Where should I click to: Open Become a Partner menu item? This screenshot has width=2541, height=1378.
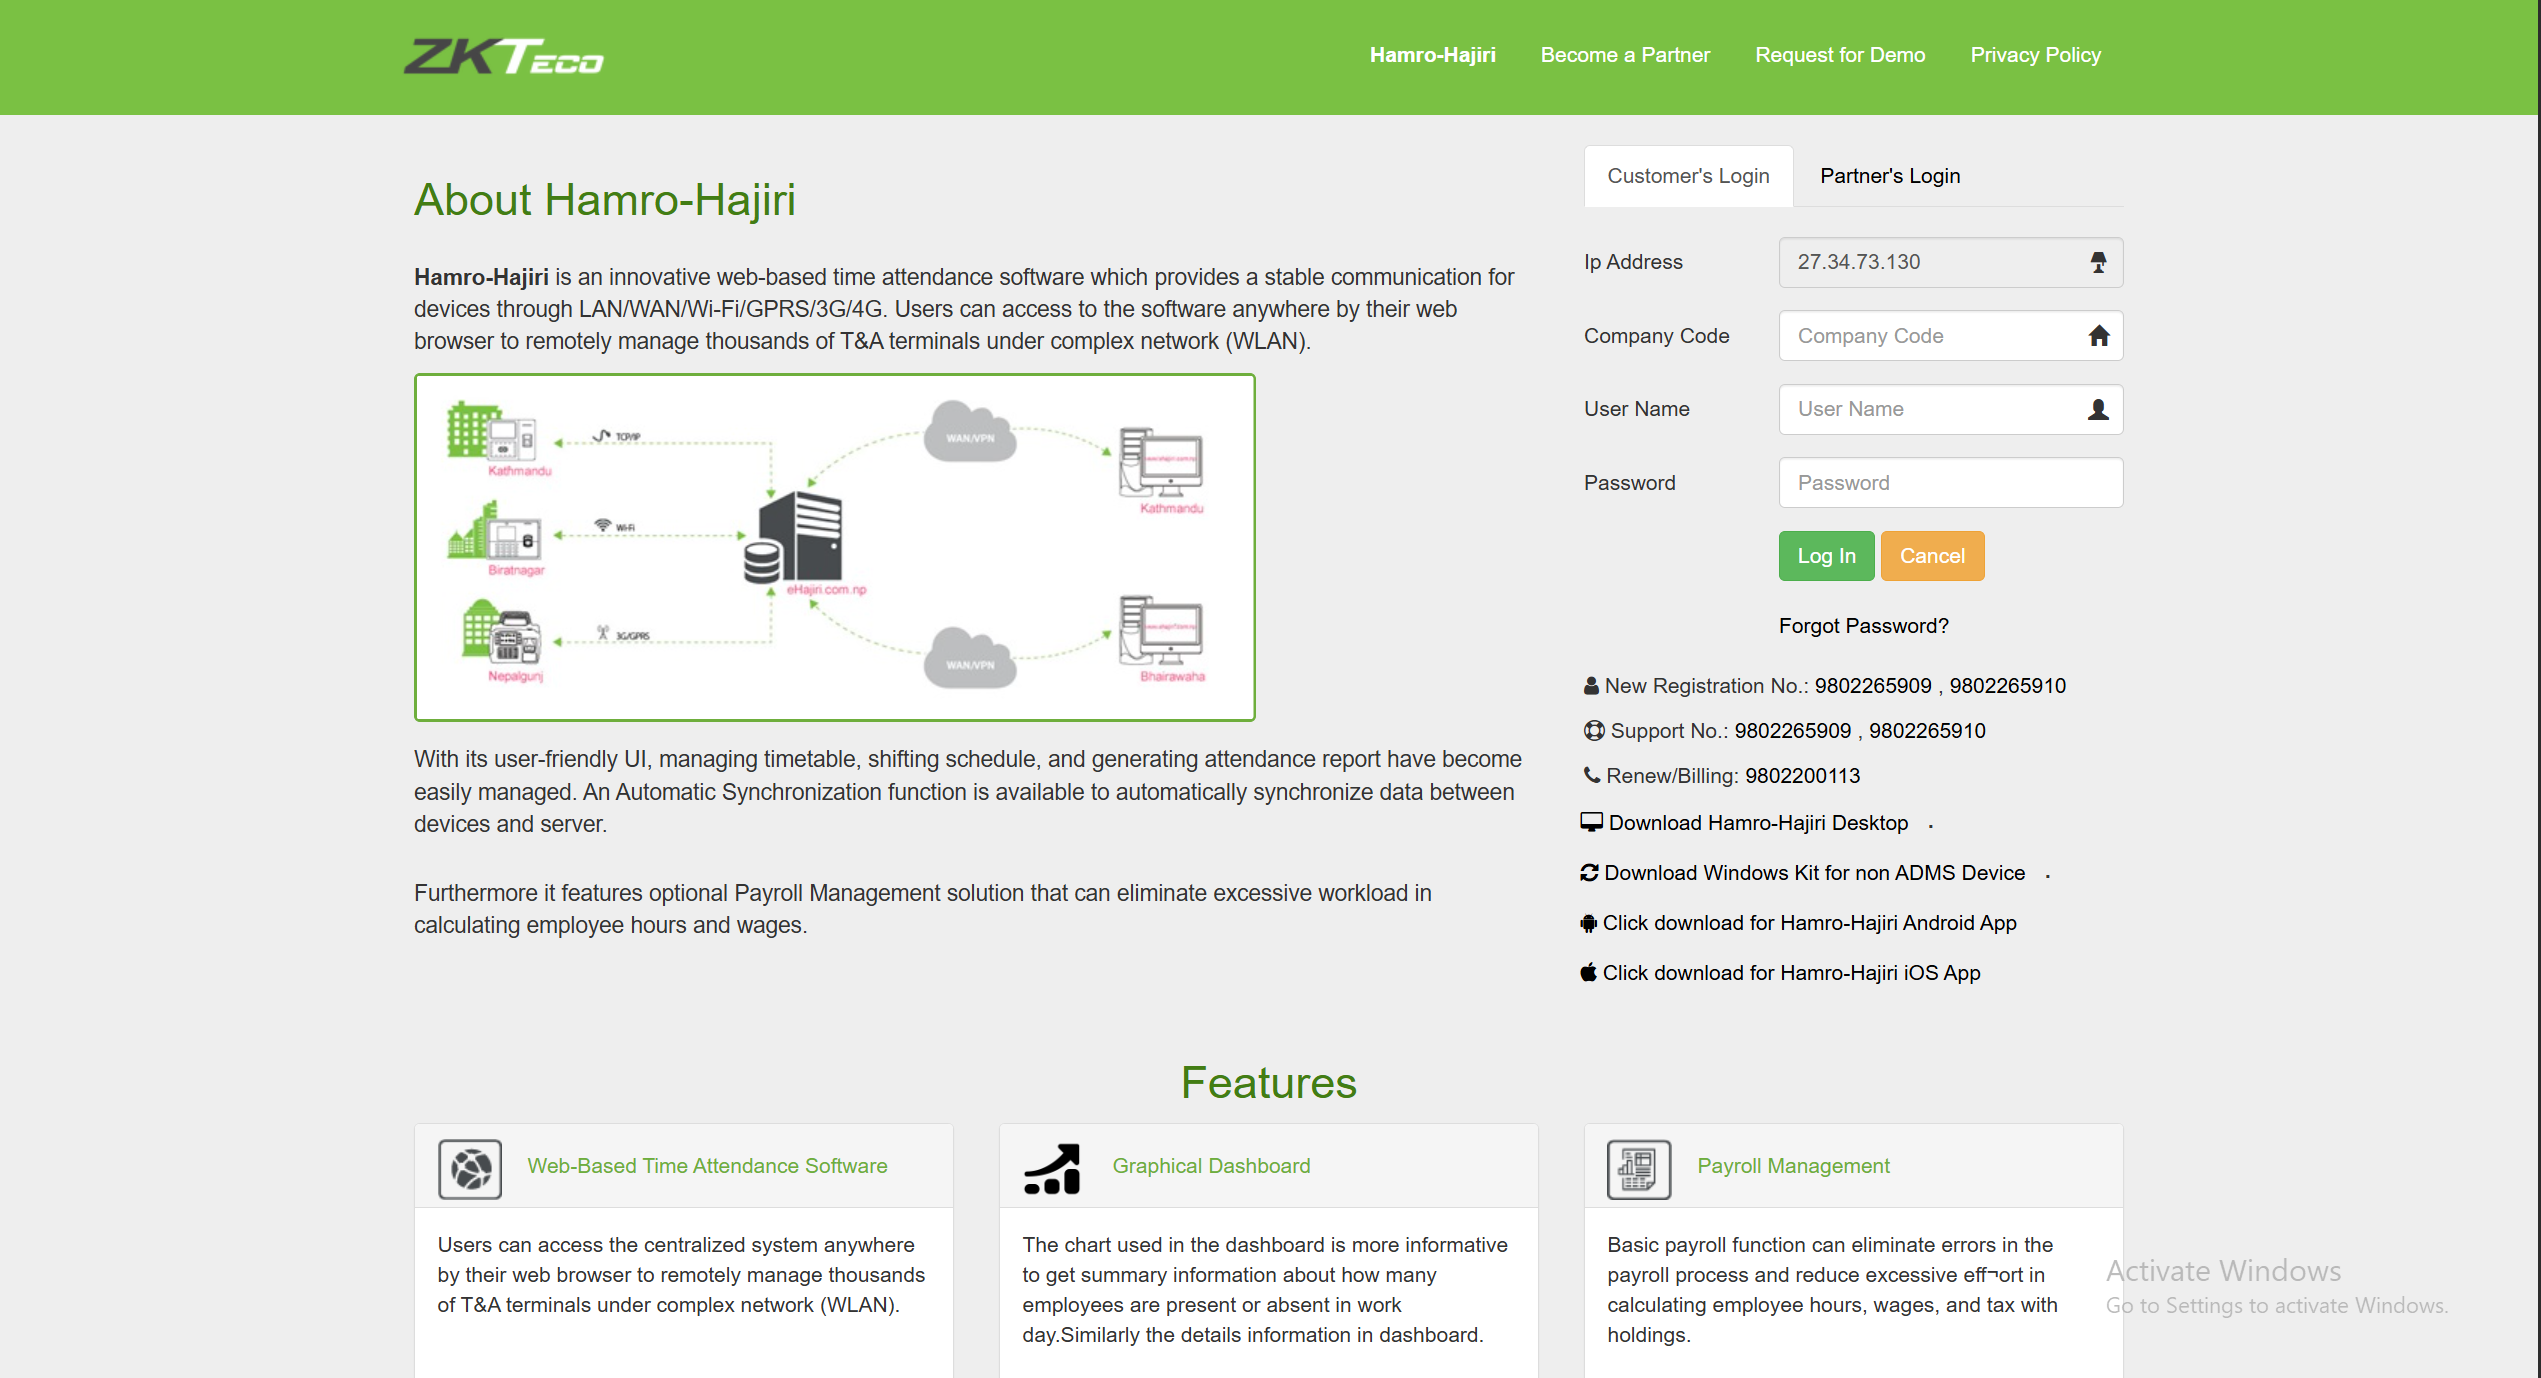(1625, 55)
